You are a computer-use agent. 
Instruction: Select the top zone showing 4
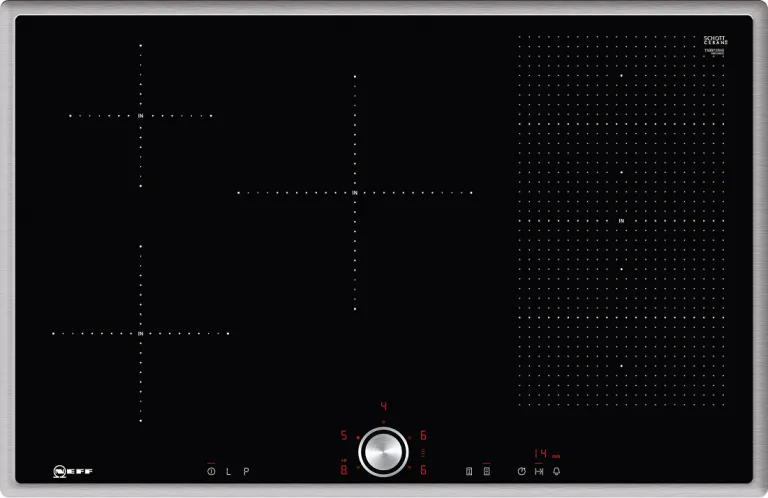(x=383, y=407)
